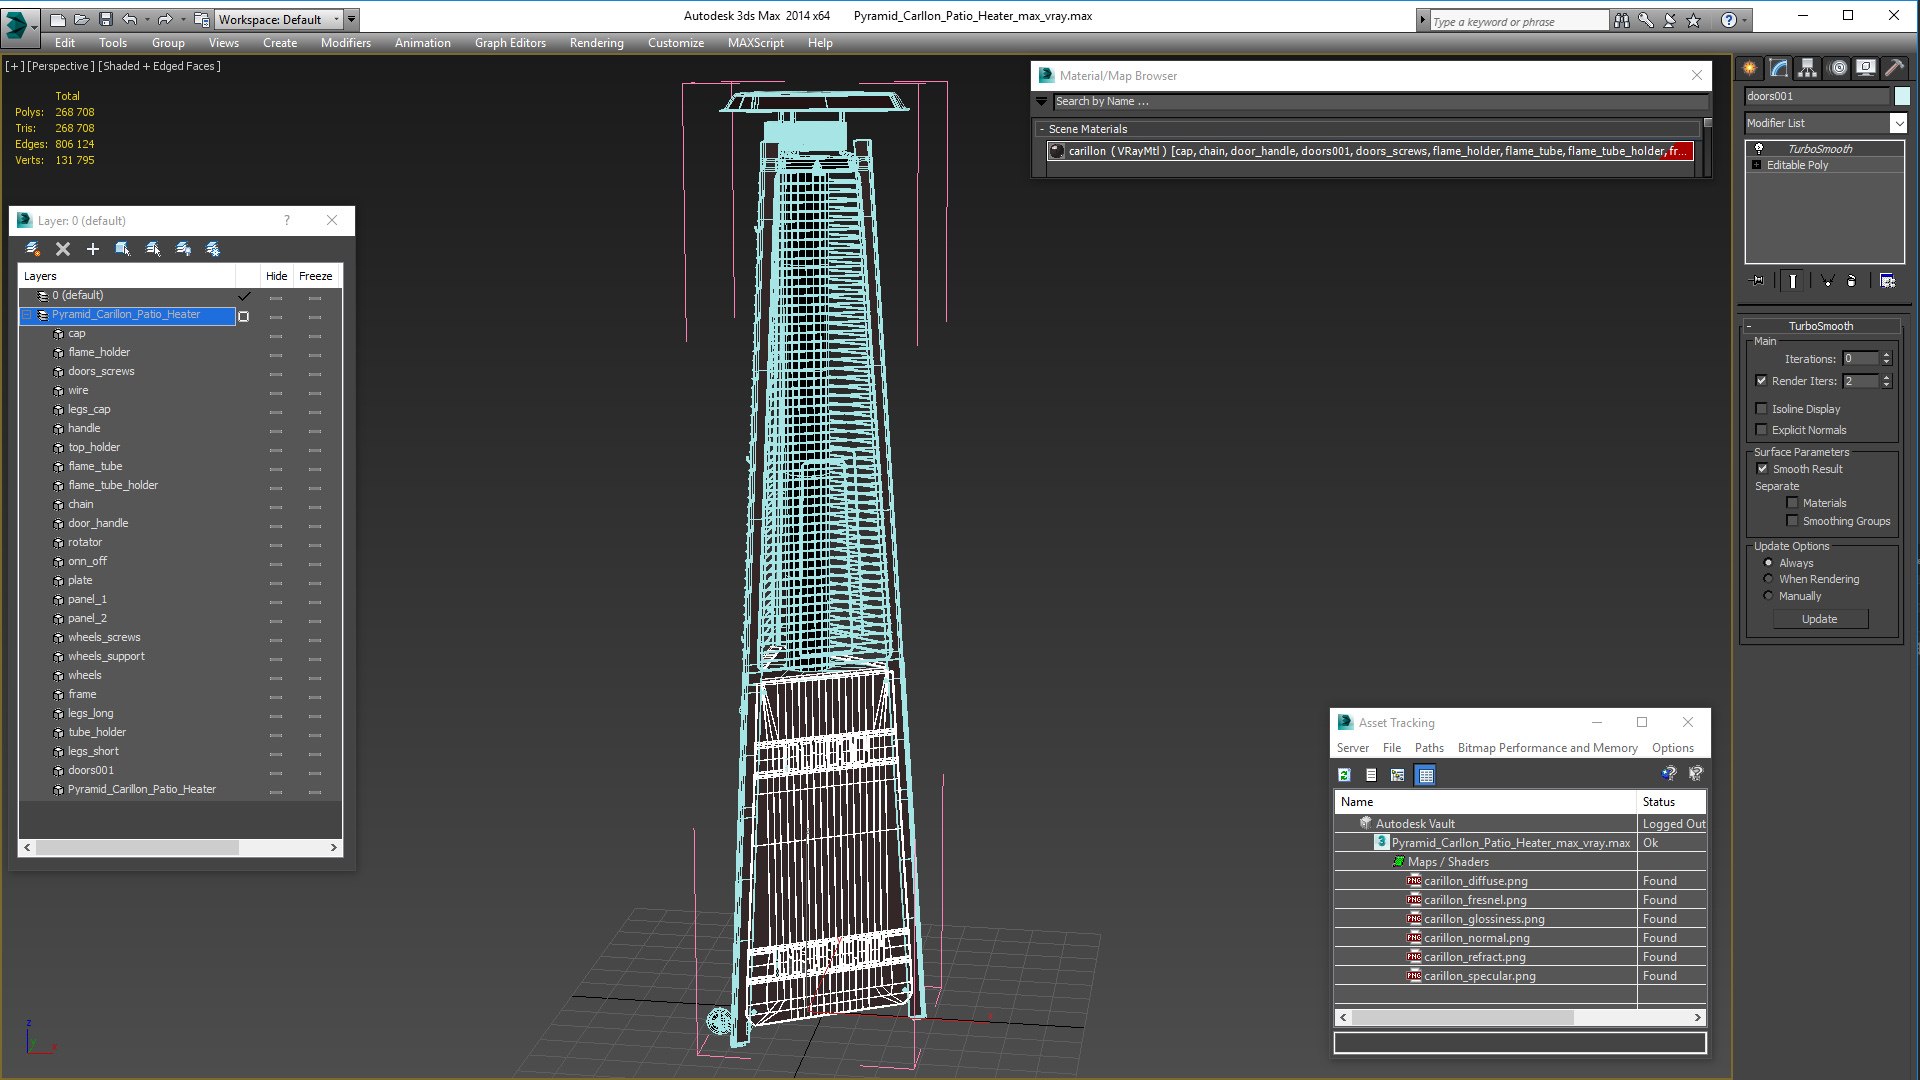This screenshot has height=1080, width=1920.
Task: Click the Freeze column header in Layers
Action: (x=315, y=276)
